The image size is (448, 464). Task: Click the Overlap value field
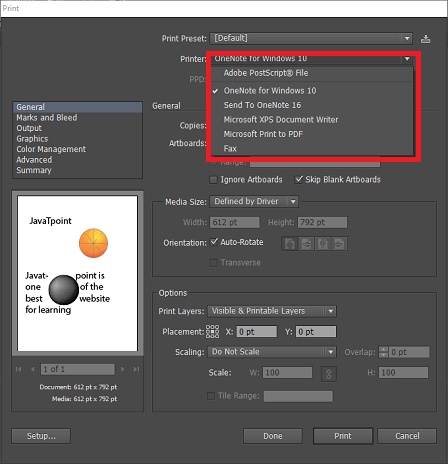click(x=409, y=352)
